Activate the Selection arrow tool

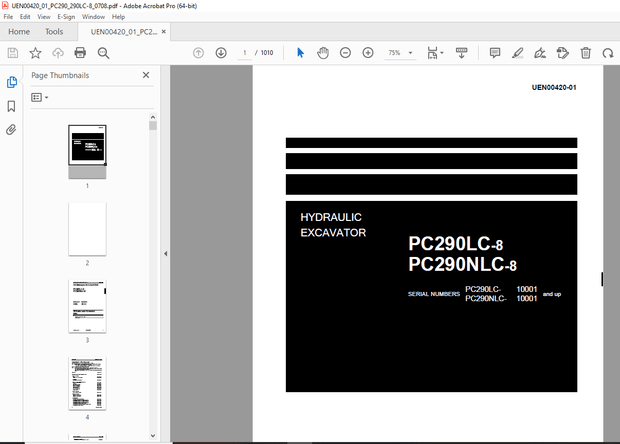coord(301,53)
